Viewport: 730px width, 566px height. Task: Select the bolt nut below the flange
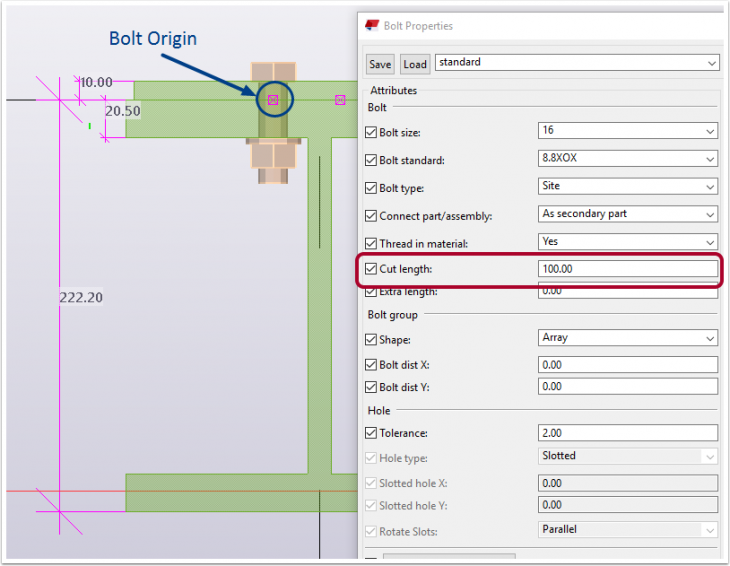(x=273, y=155)
